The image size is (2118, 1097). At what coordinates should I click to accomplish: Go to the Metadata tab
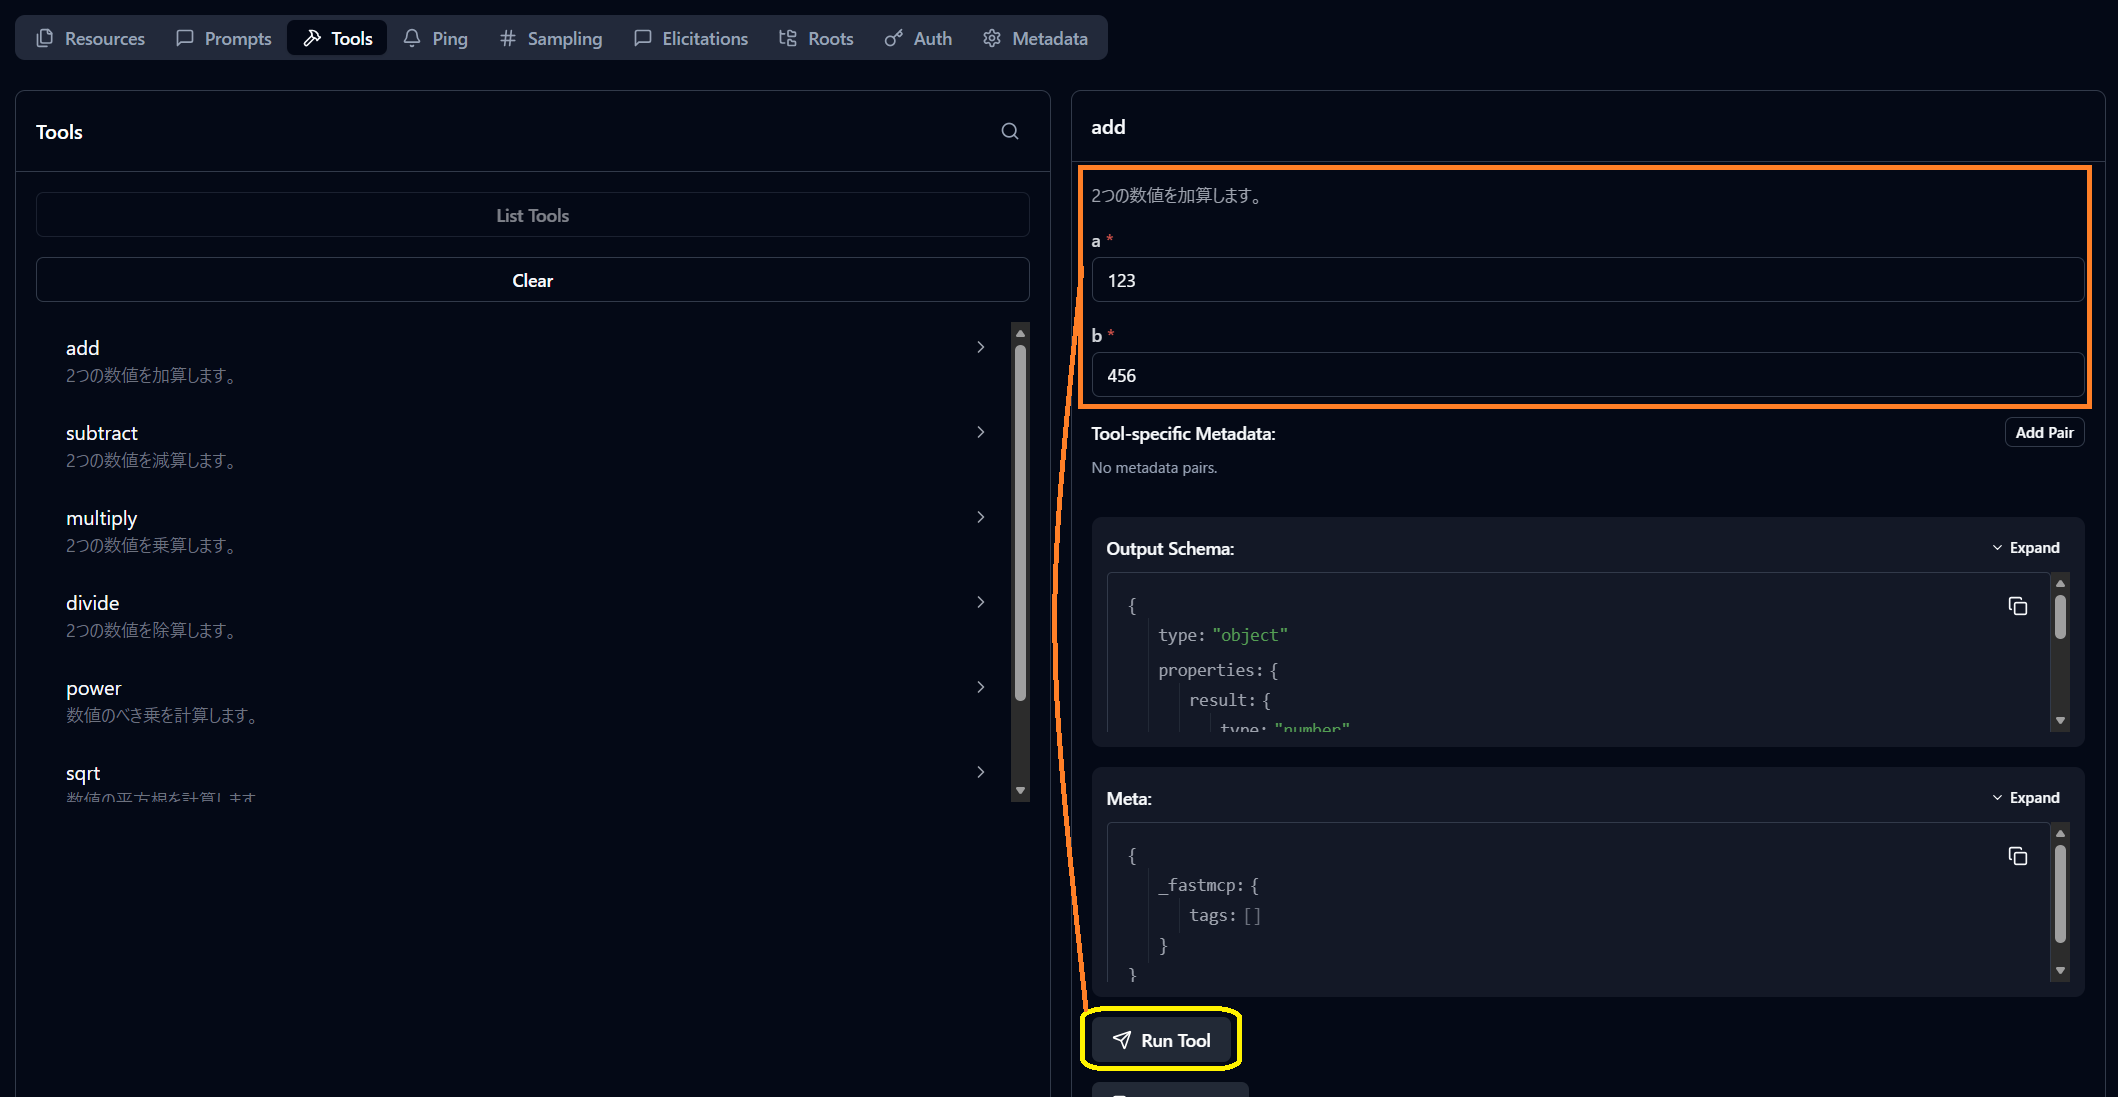pyautogui.click(x=1035, y=38)
